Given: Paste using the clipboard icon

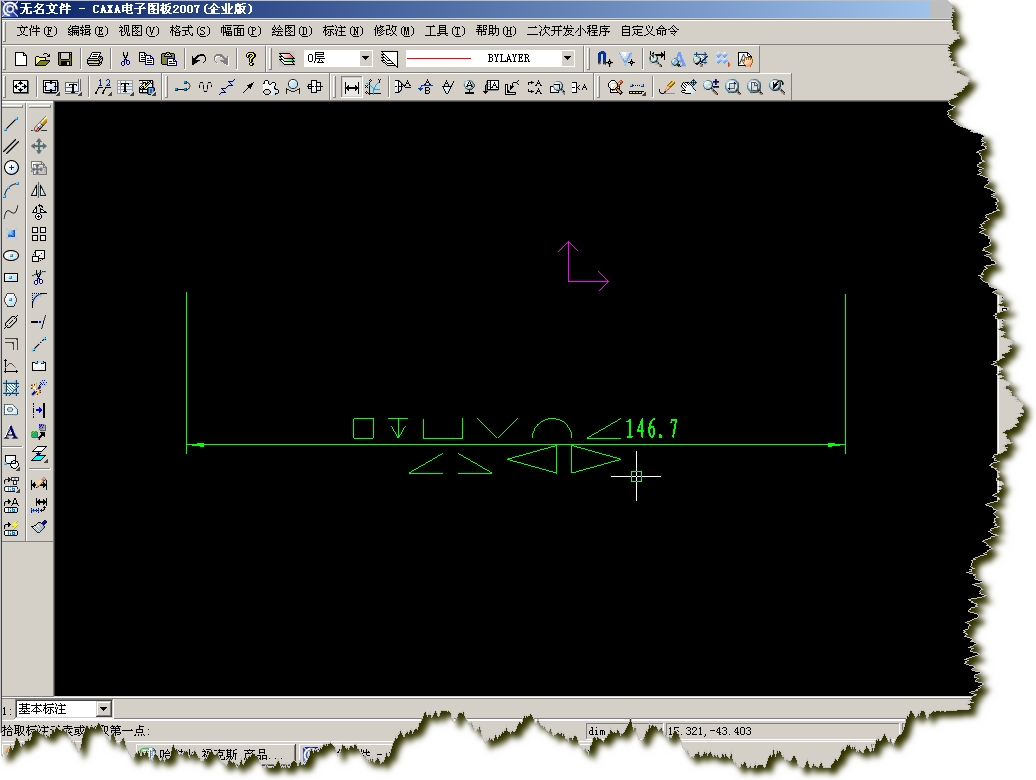Looking at the screenshot, I should pyautogui.click(x=168, y=59).
